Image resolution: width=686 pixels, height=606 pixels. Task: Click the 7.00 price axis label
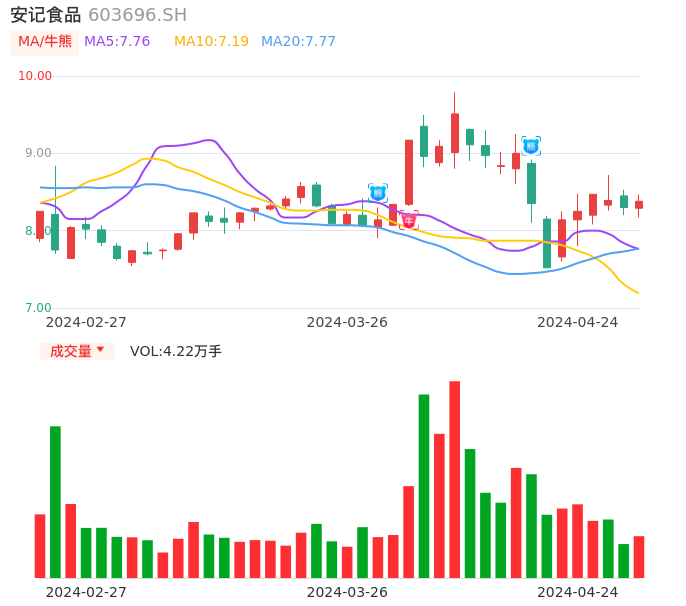38,308
